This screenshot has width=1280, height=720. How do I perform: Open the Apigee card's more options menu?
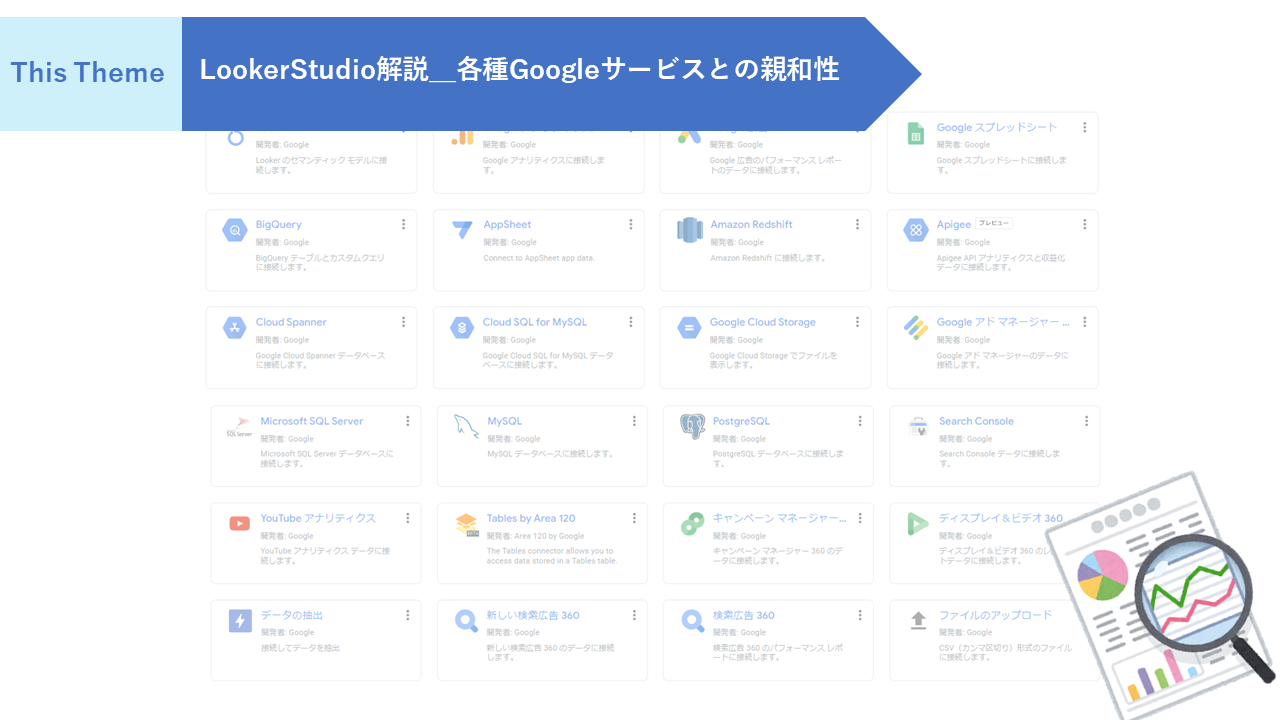click(1085, 224)
